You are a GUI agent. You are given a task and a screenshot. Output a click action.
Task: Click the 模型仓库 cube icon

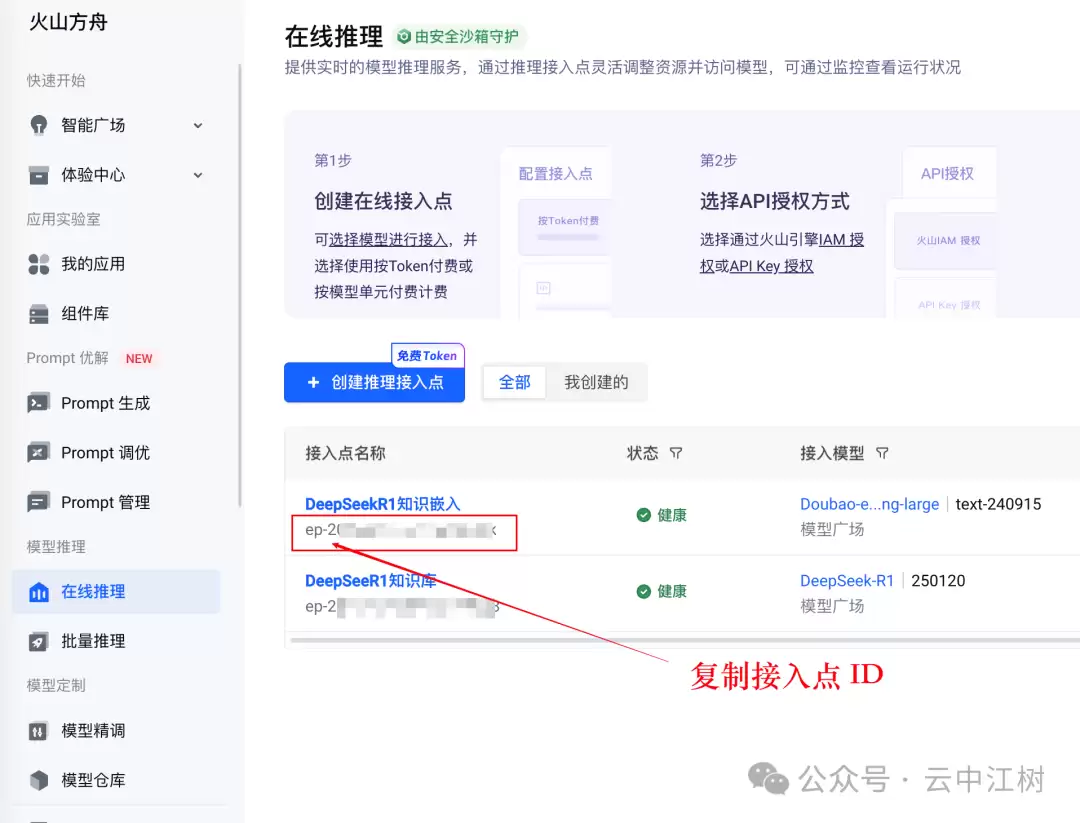[39, 780]
